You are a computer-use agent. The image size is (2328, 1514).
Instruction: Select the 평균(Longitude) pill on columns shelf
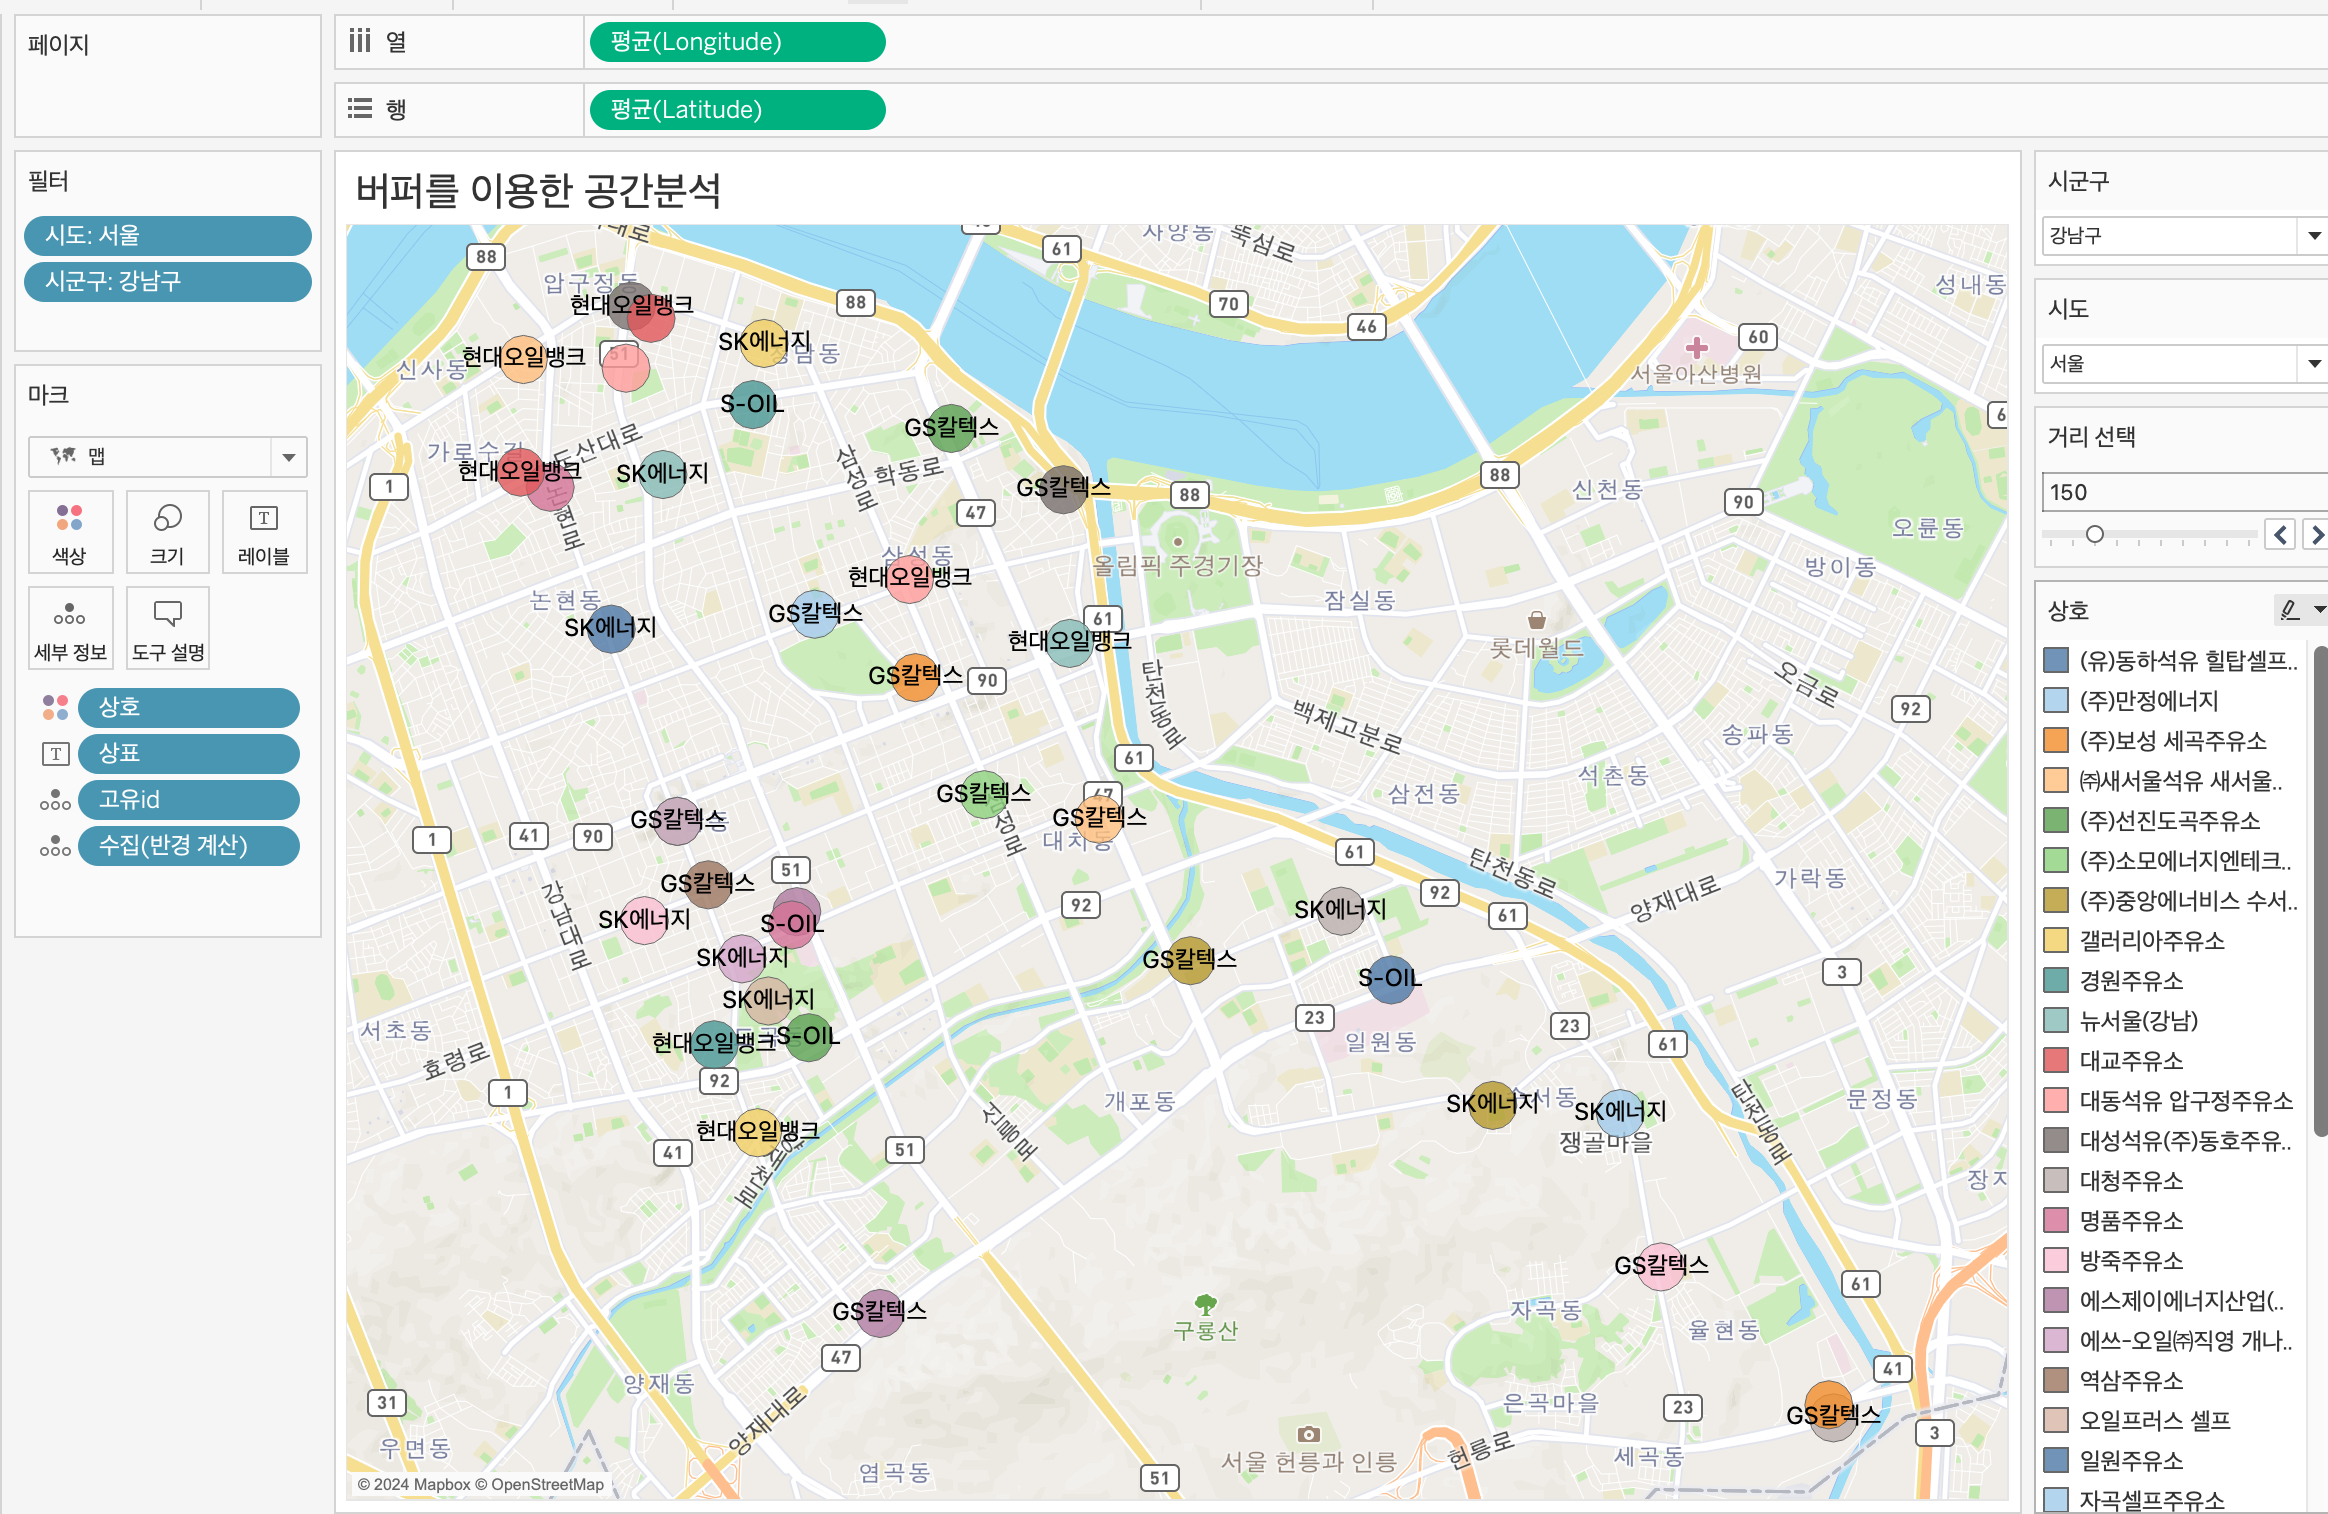[x=737, y=42]
